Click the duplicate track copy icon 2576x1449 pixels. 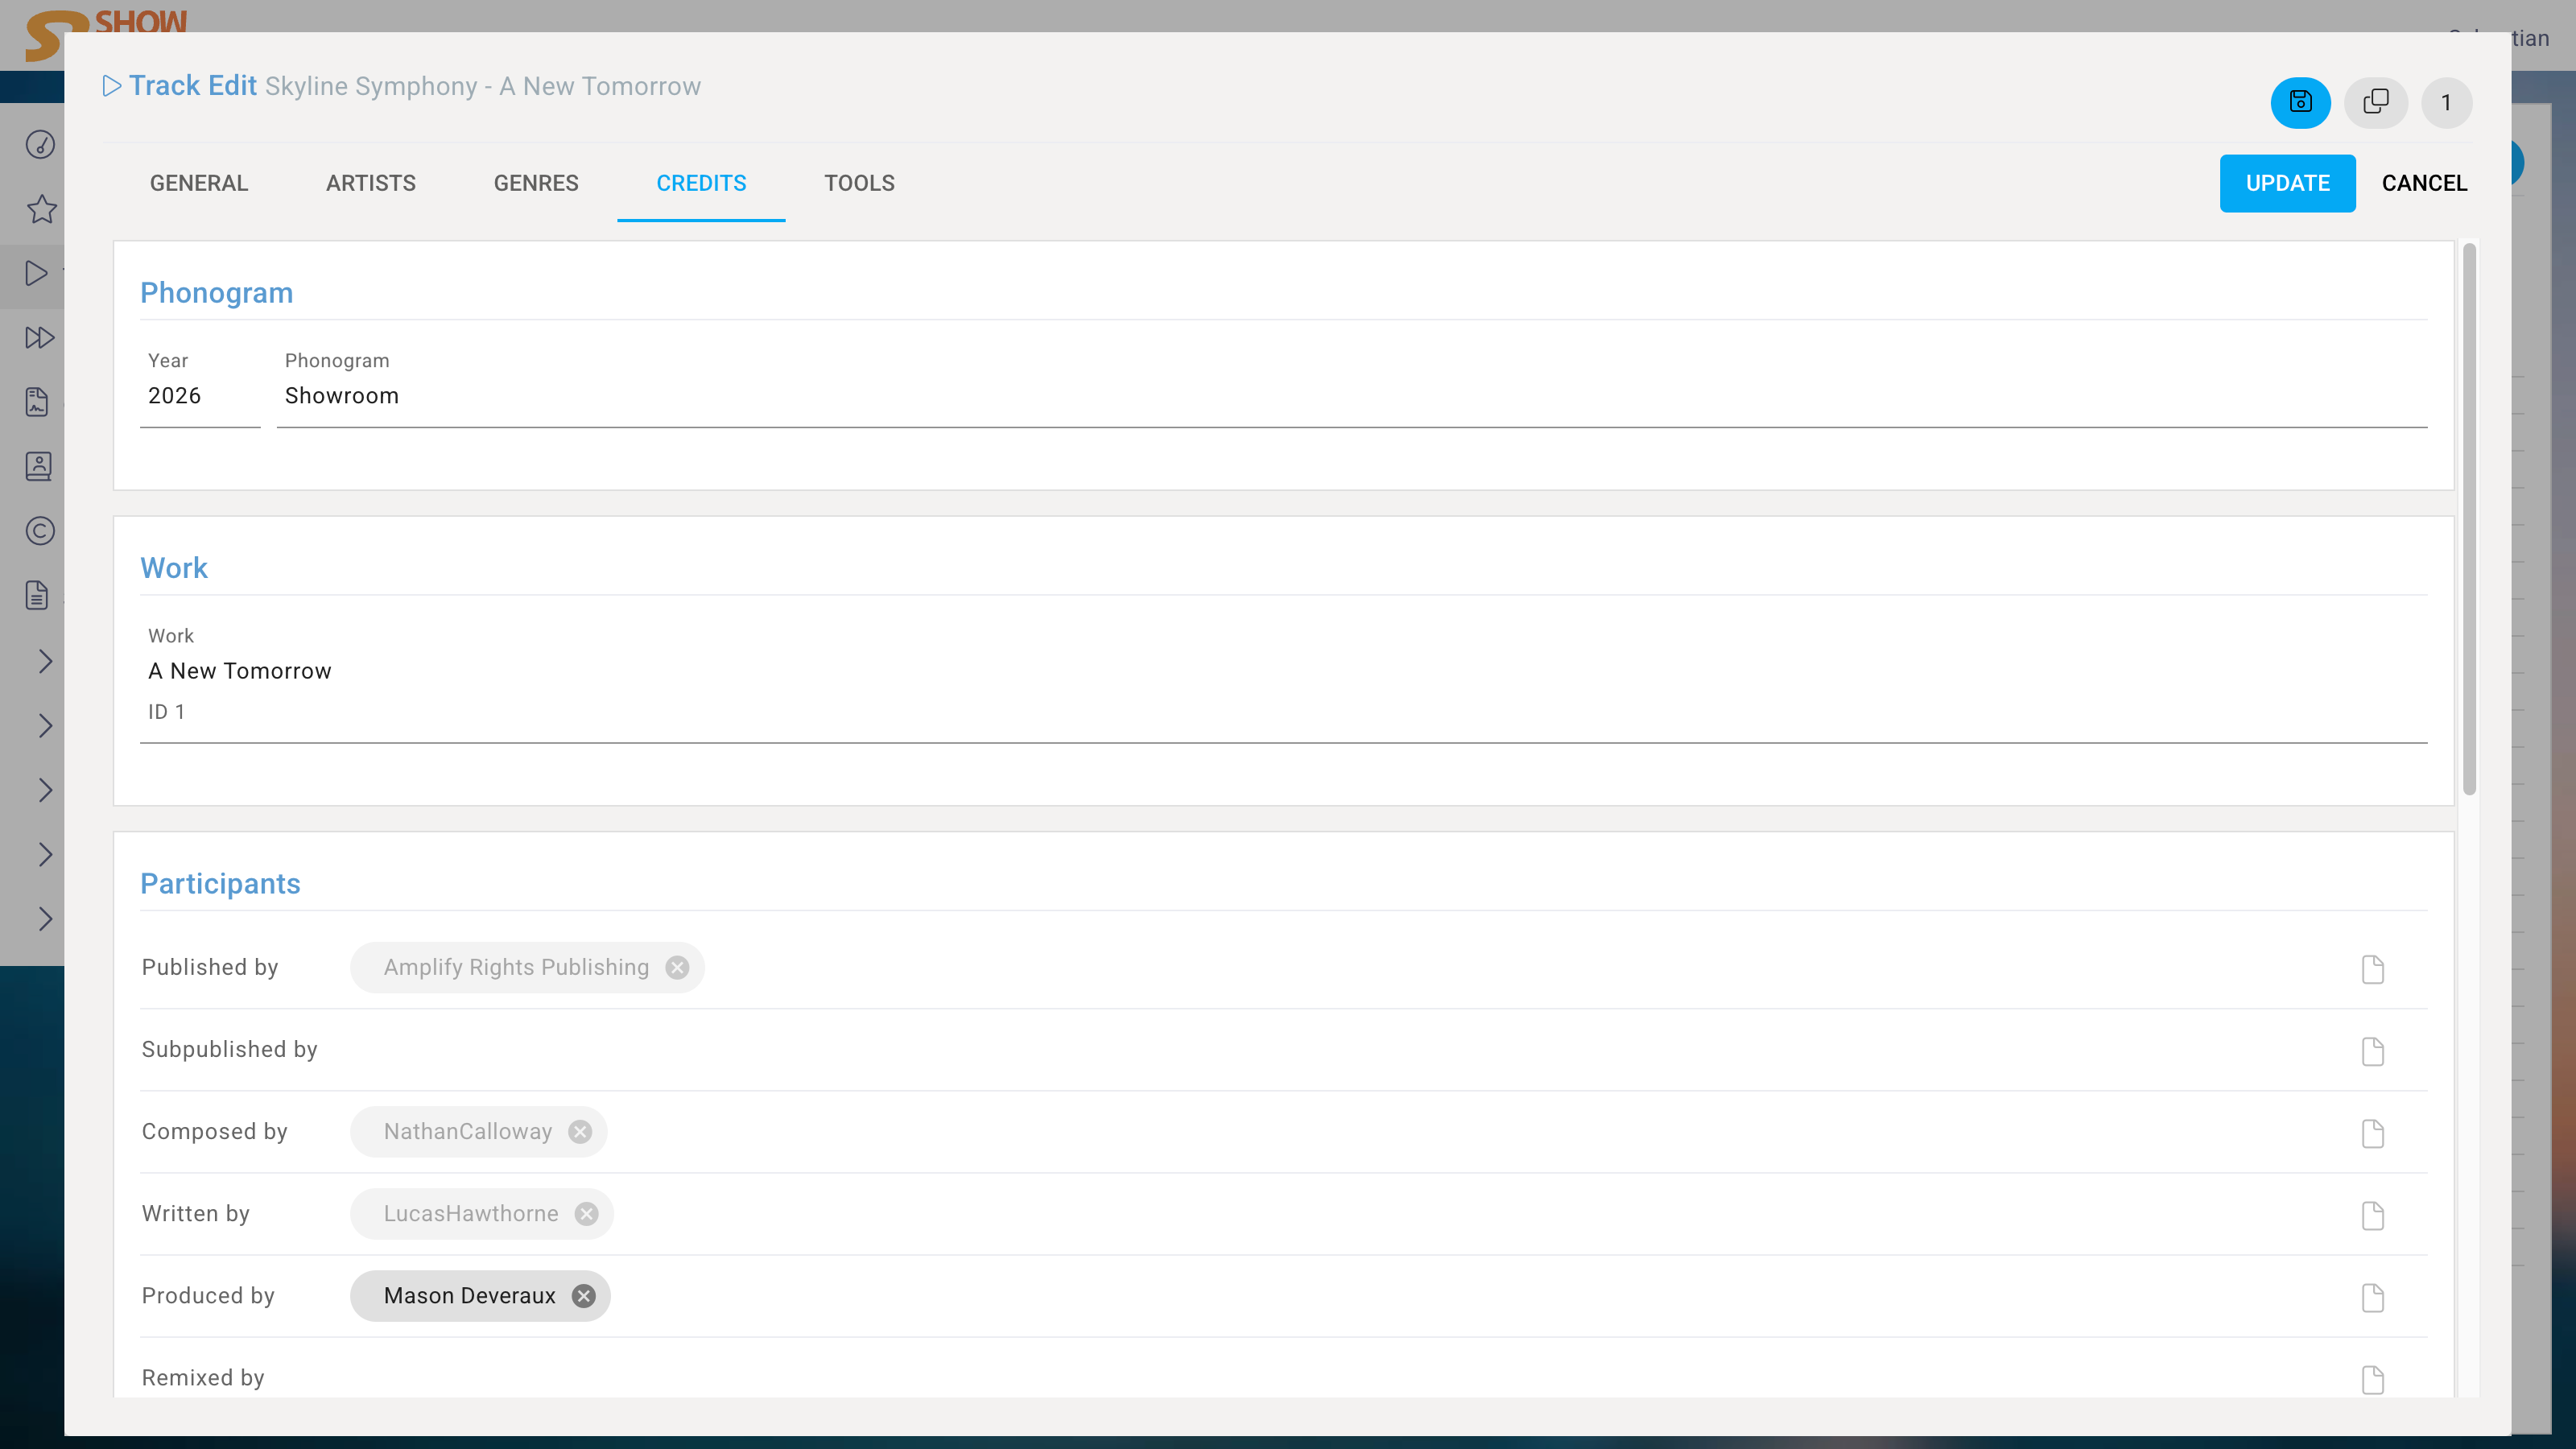pyautogui.click(x=2375, y=102)
